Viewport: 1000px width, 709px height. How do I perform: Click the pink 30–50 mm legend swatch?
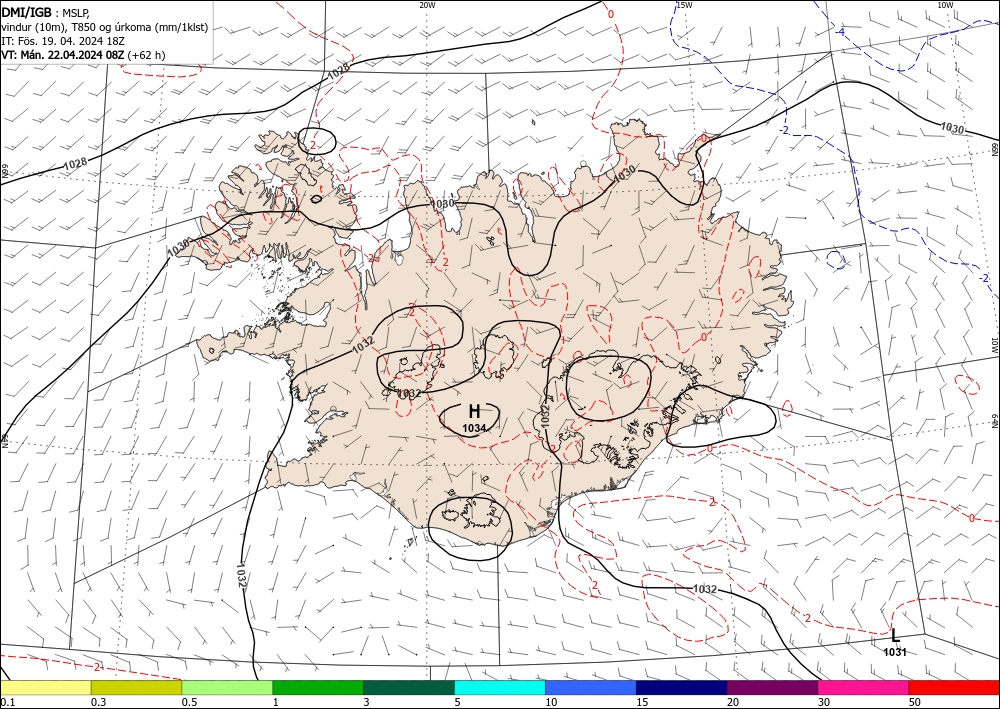coord(864,687)
